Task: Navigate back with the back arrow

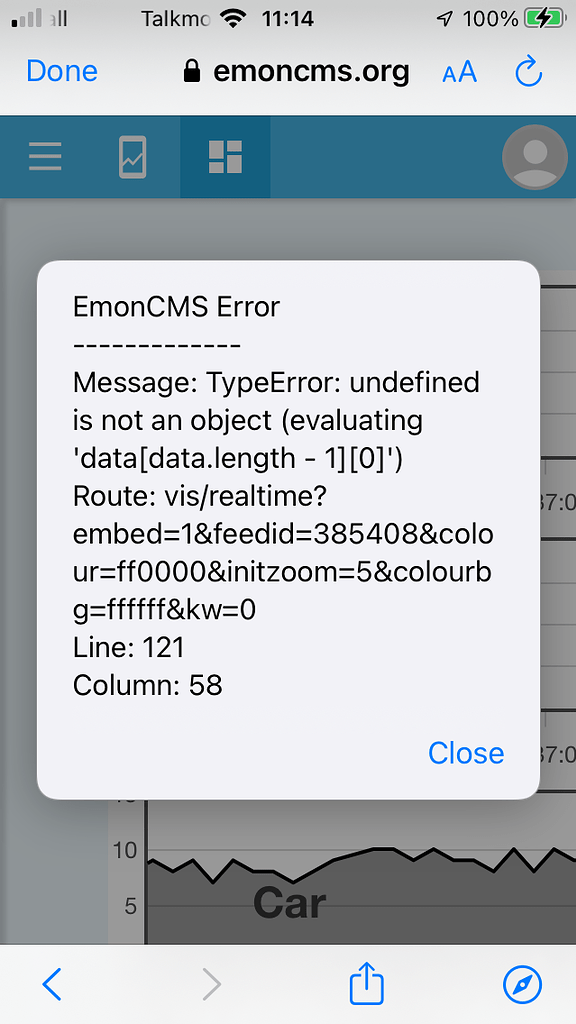Action: click(x=52, y=984)
